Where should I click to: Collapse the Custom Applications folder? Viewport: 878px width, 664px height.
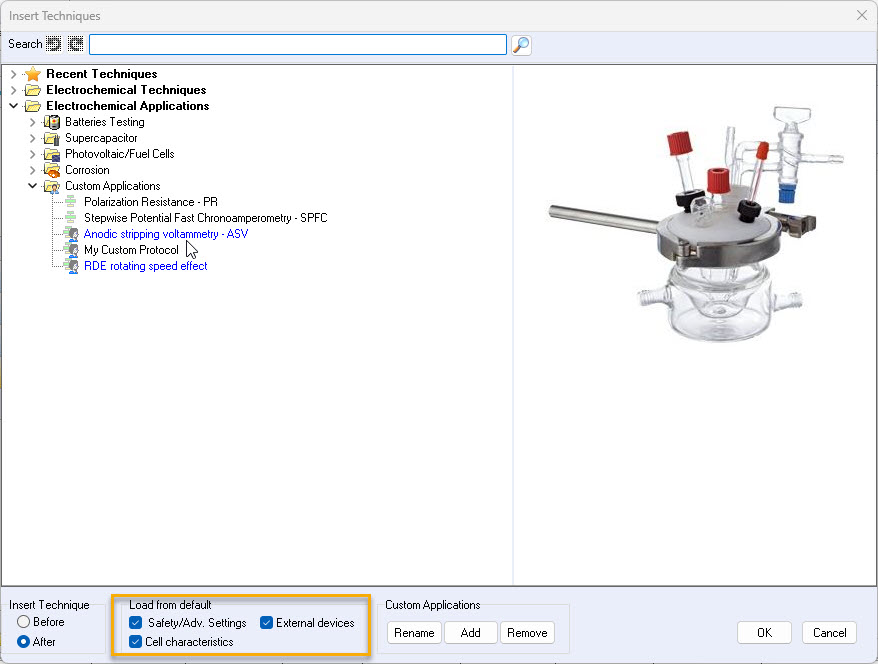click(x=32, y=186)
